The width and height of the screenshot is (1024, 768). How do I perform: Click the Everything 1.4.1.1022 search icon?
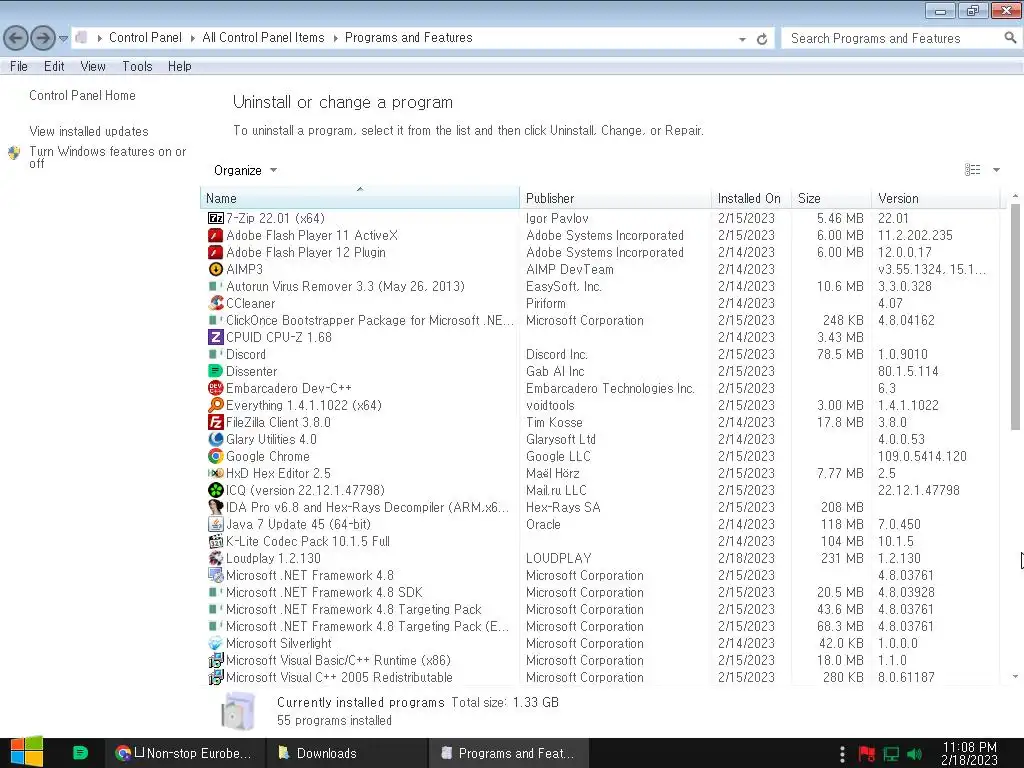point(216,405)
